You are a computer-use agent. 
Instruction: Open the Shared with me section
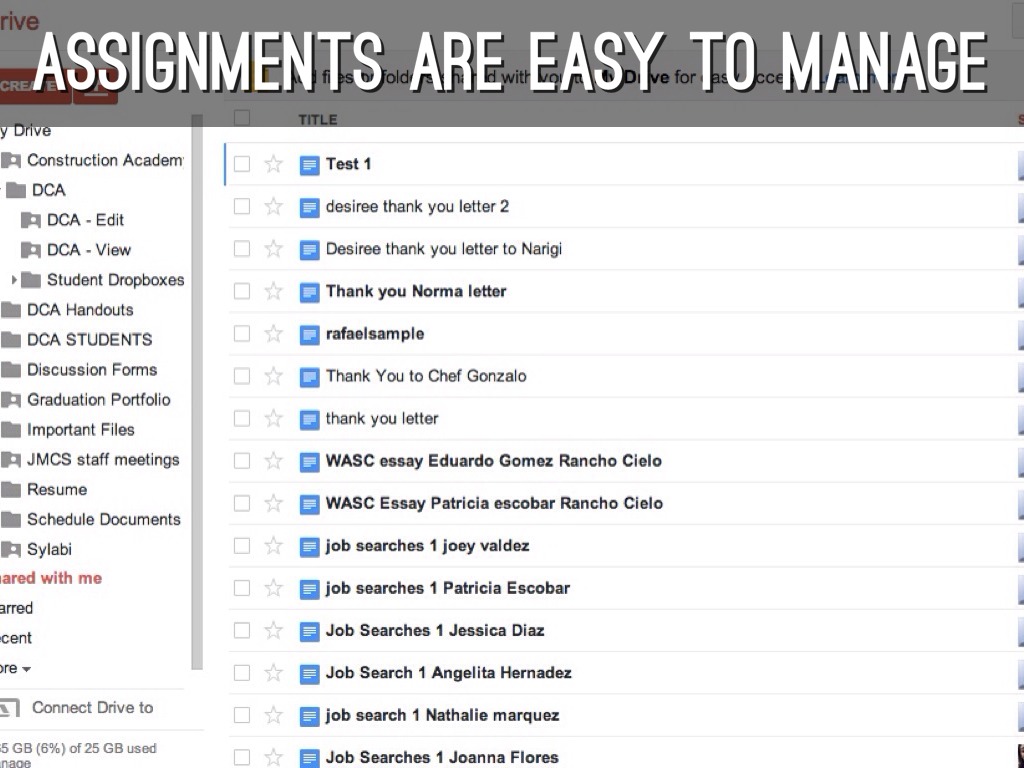50,578
